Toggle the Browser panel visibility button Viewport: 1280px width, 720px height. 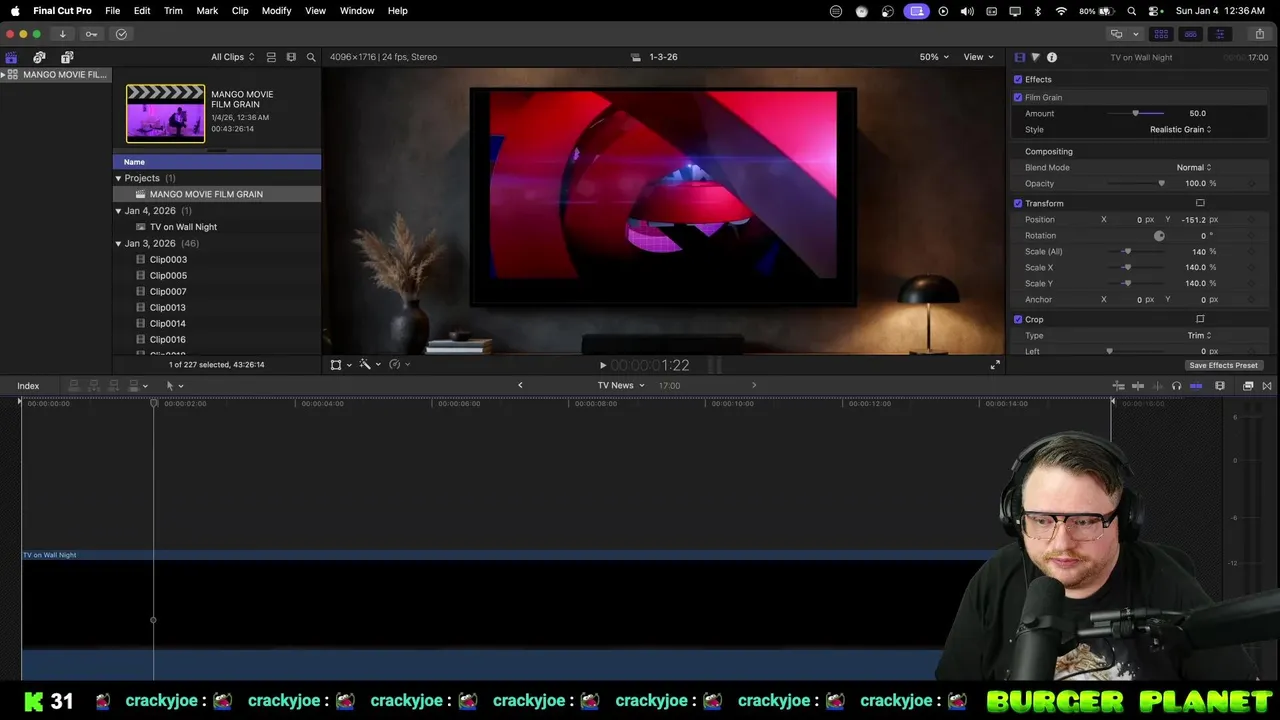pyautogui.click(x=1161, y=34)
